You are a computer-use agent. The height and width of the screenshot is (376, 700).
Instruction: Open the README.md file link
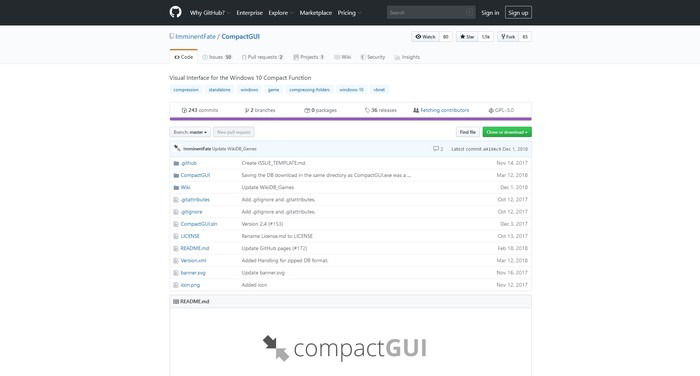coord(195,248)
